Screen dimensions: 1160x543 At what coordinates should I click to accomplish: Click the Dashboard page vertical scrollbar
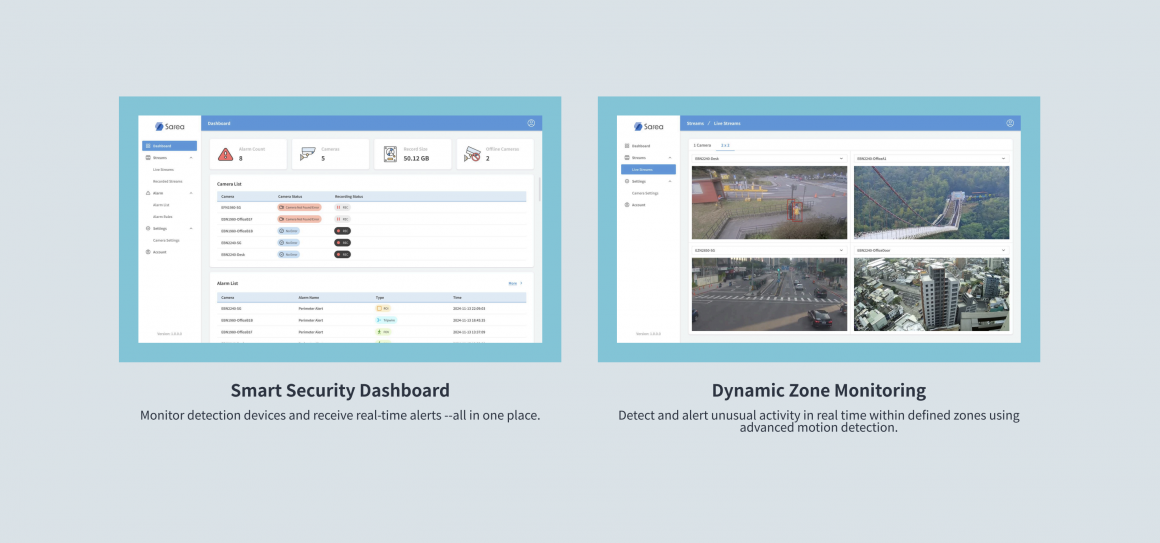point(539,189)
